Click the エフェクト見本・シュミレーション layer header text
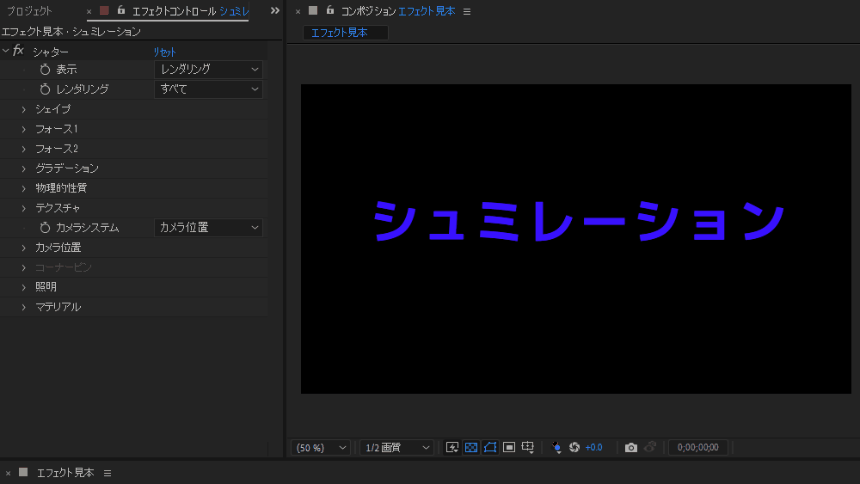Screen dimensions: 860x484 click(71, 32)
